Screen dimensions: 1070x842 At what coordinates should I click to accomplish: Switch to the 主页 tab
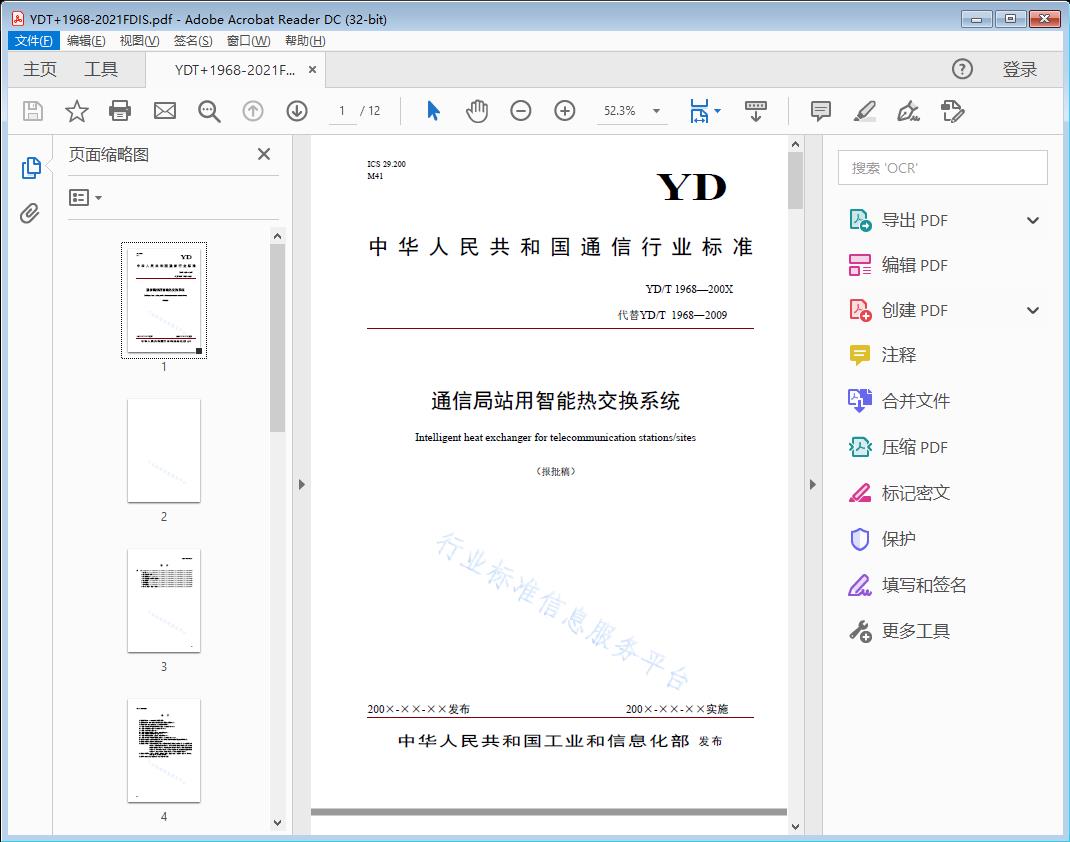pos(40,69)
